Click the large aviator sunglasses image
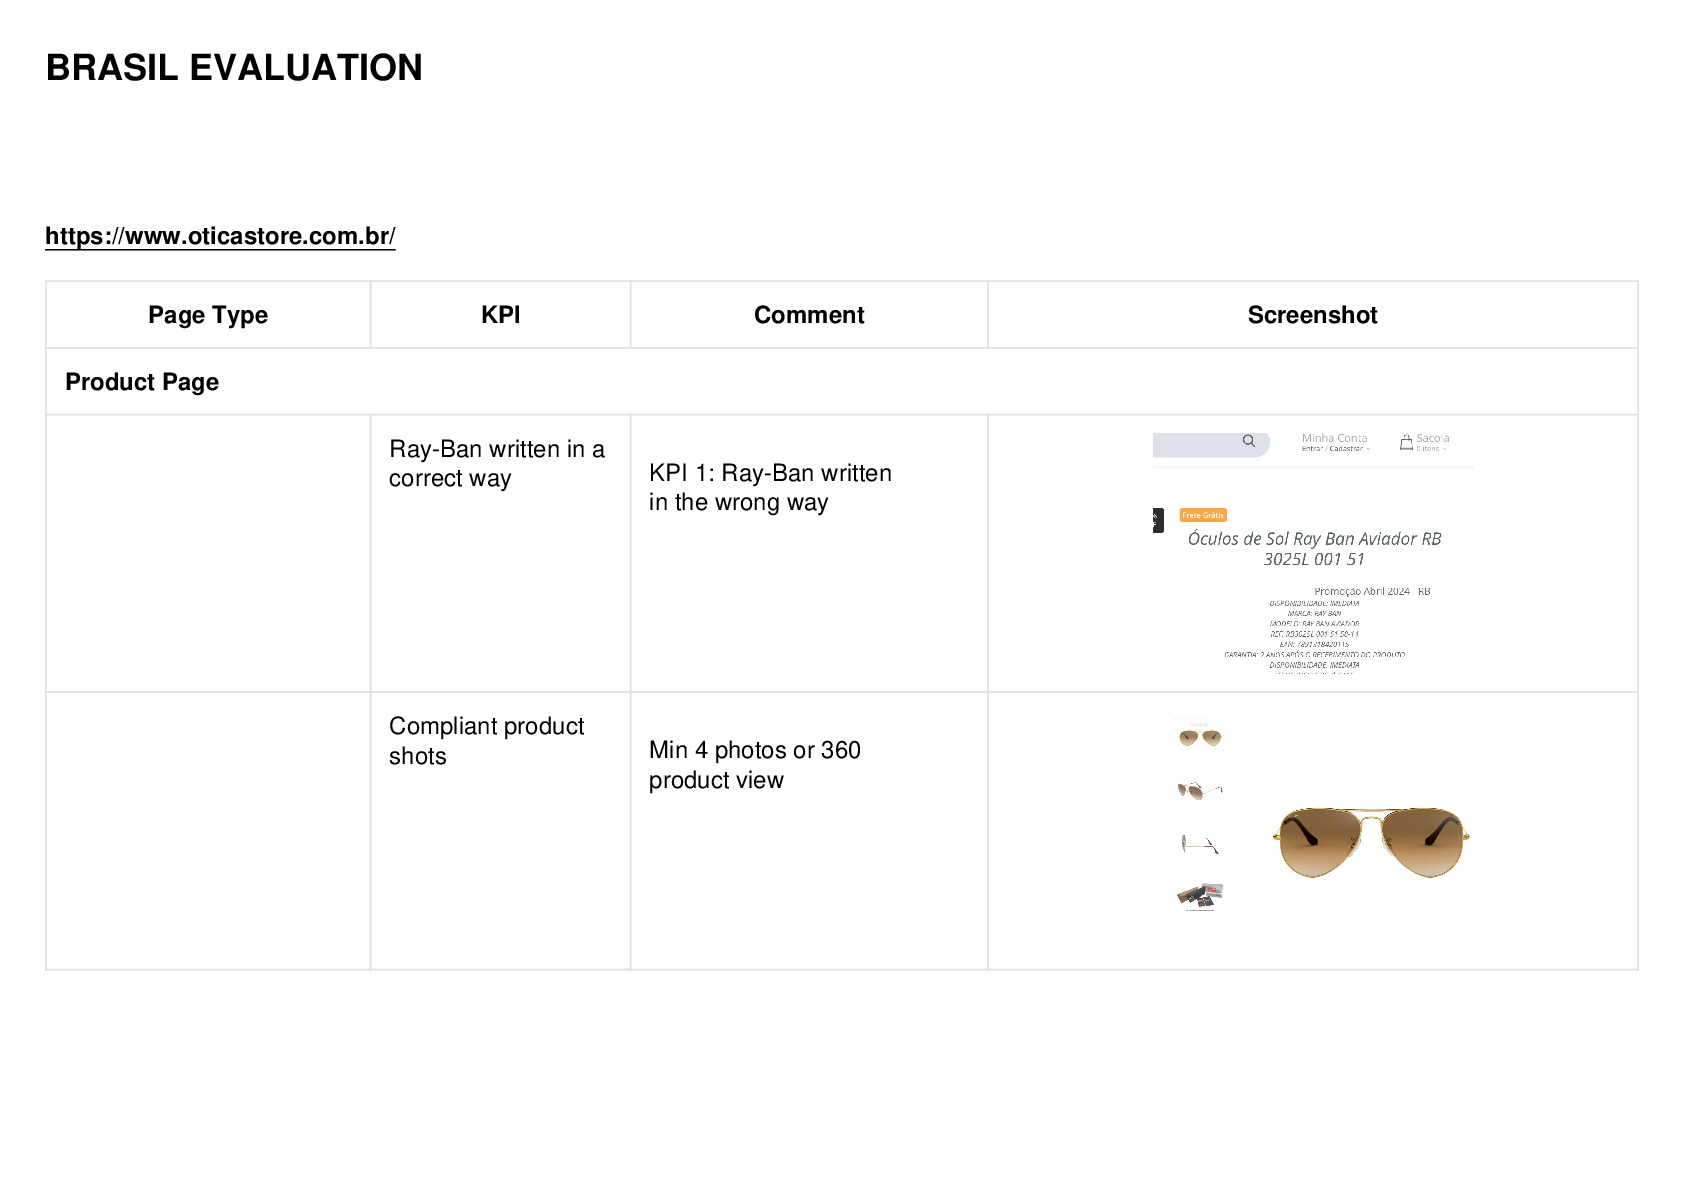Viewport: 1684px width, 1191px height. point(1372,843)
